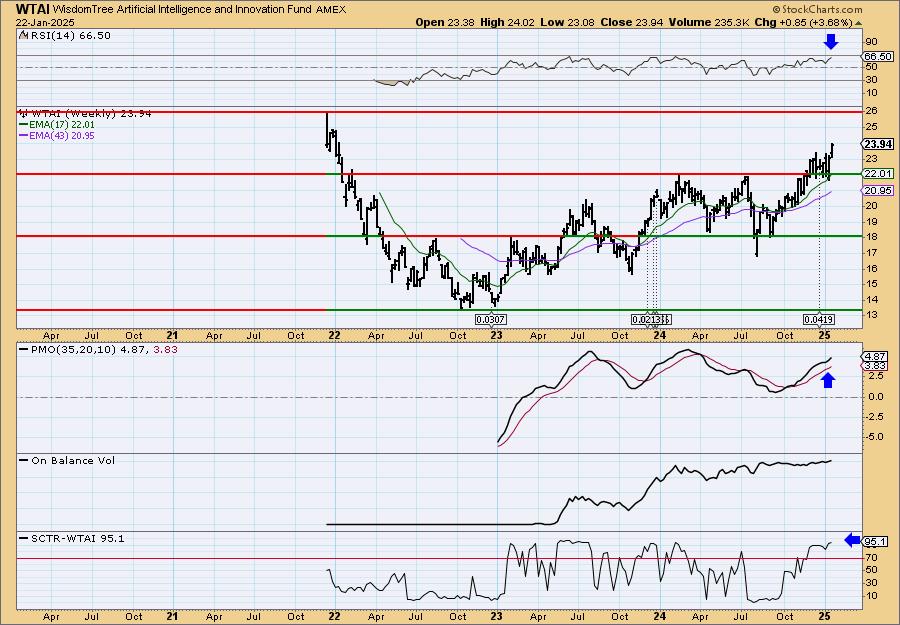Viewport: 900px width, 625px height.
Task: Click the Chg +0.85 (+3.68%) value
Action: (803, 22)
